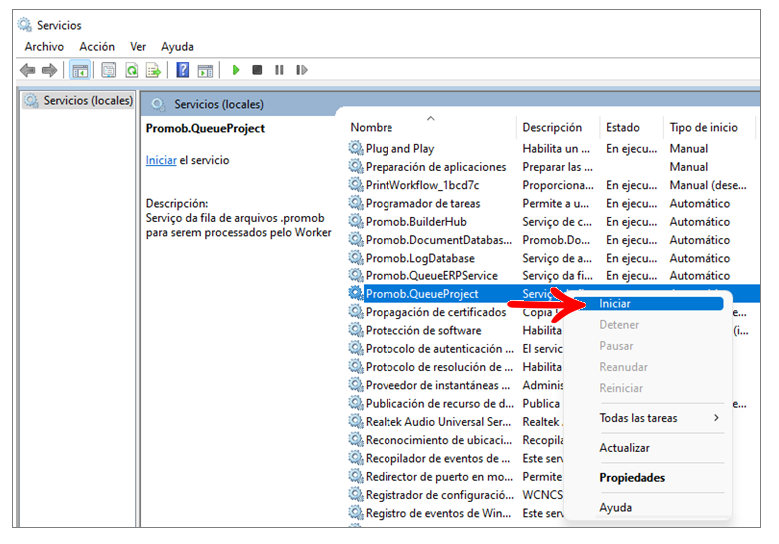Screen dimensions: 779x544
Task: Select the Publicación de recurso service
Action: pos(440,403)
